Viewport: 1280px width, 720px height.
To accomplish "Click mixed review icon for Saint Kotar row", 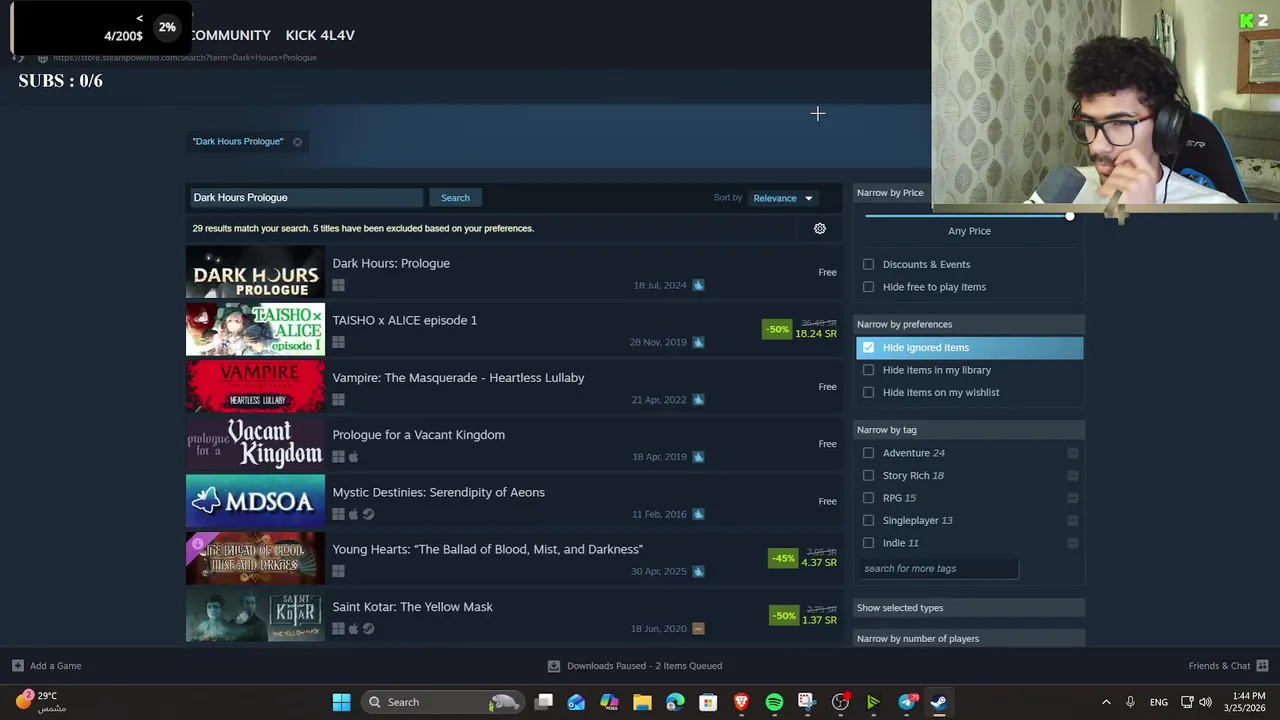I will point(698,629).
